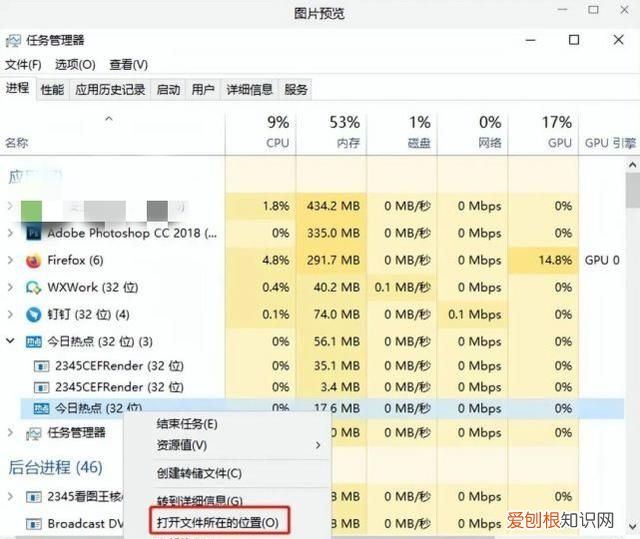Expand the 任务管理器 process row
Screen dimensions: 640x539
(x=10, y=433)
